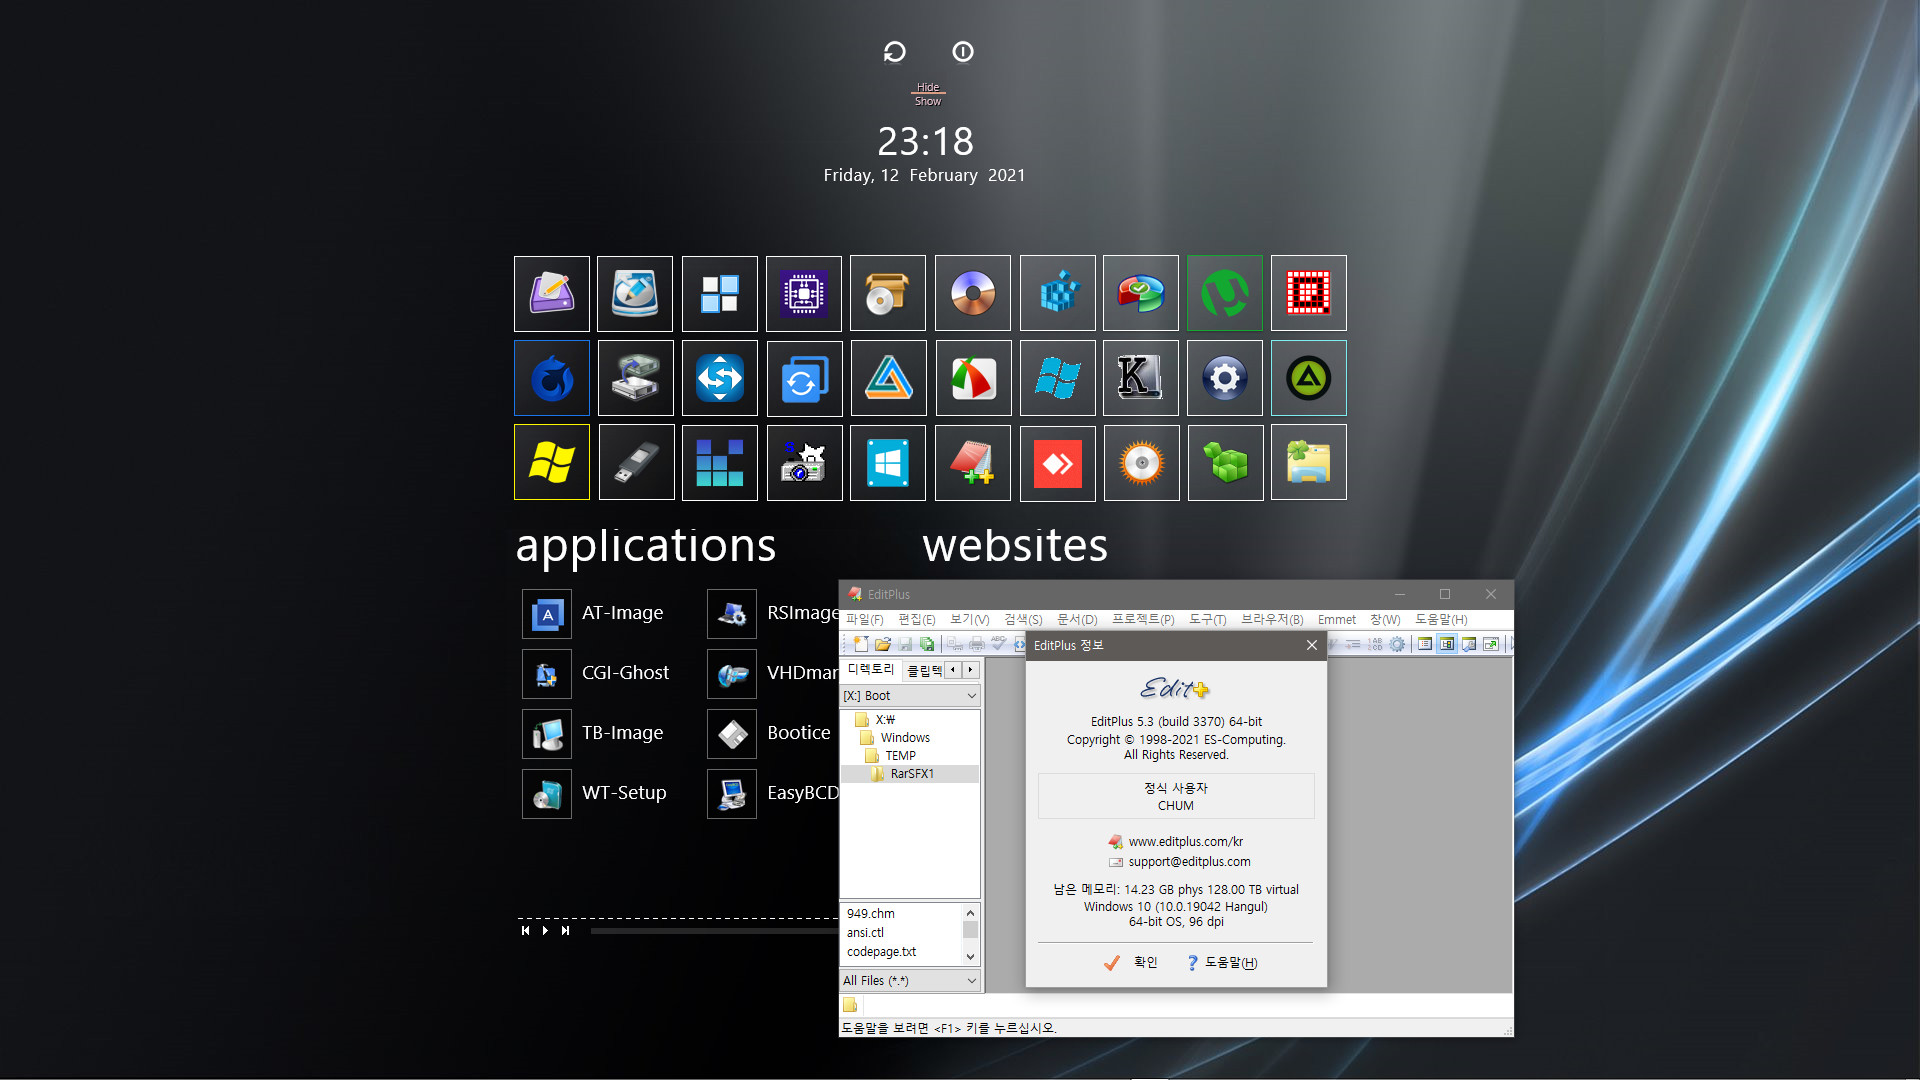The height and width of the screenshot is (1080, 1920).
Task: Select the Windows folder in directory tree
Action: click(x=904, y=737)
